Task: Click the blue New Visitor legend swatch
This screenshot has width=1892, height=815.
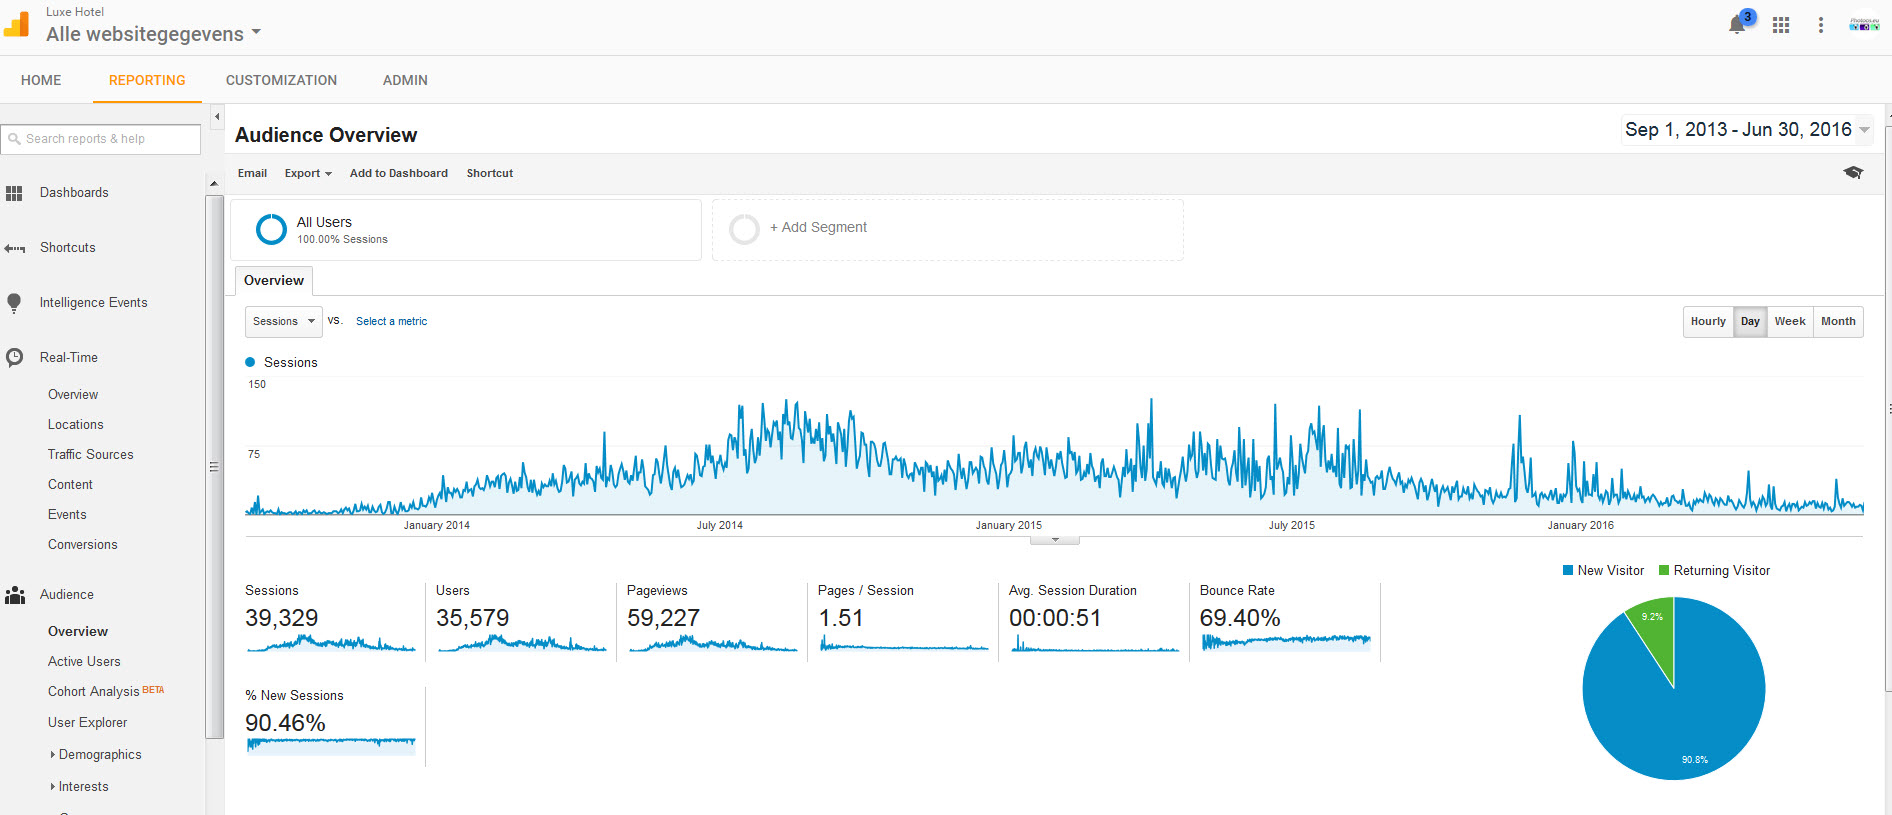Action: [x=1568, y=571]
